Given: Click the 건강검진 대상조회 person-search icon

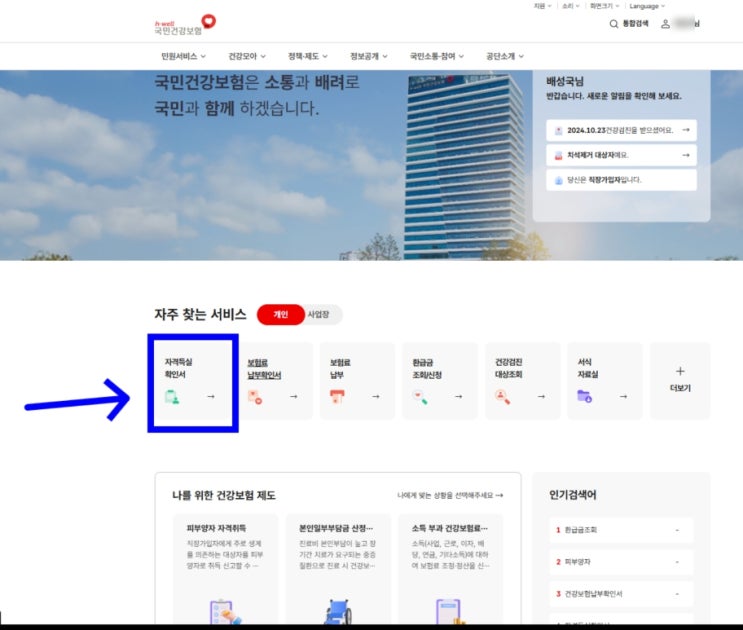Looking at the screenshot, I should pos(502,397).
